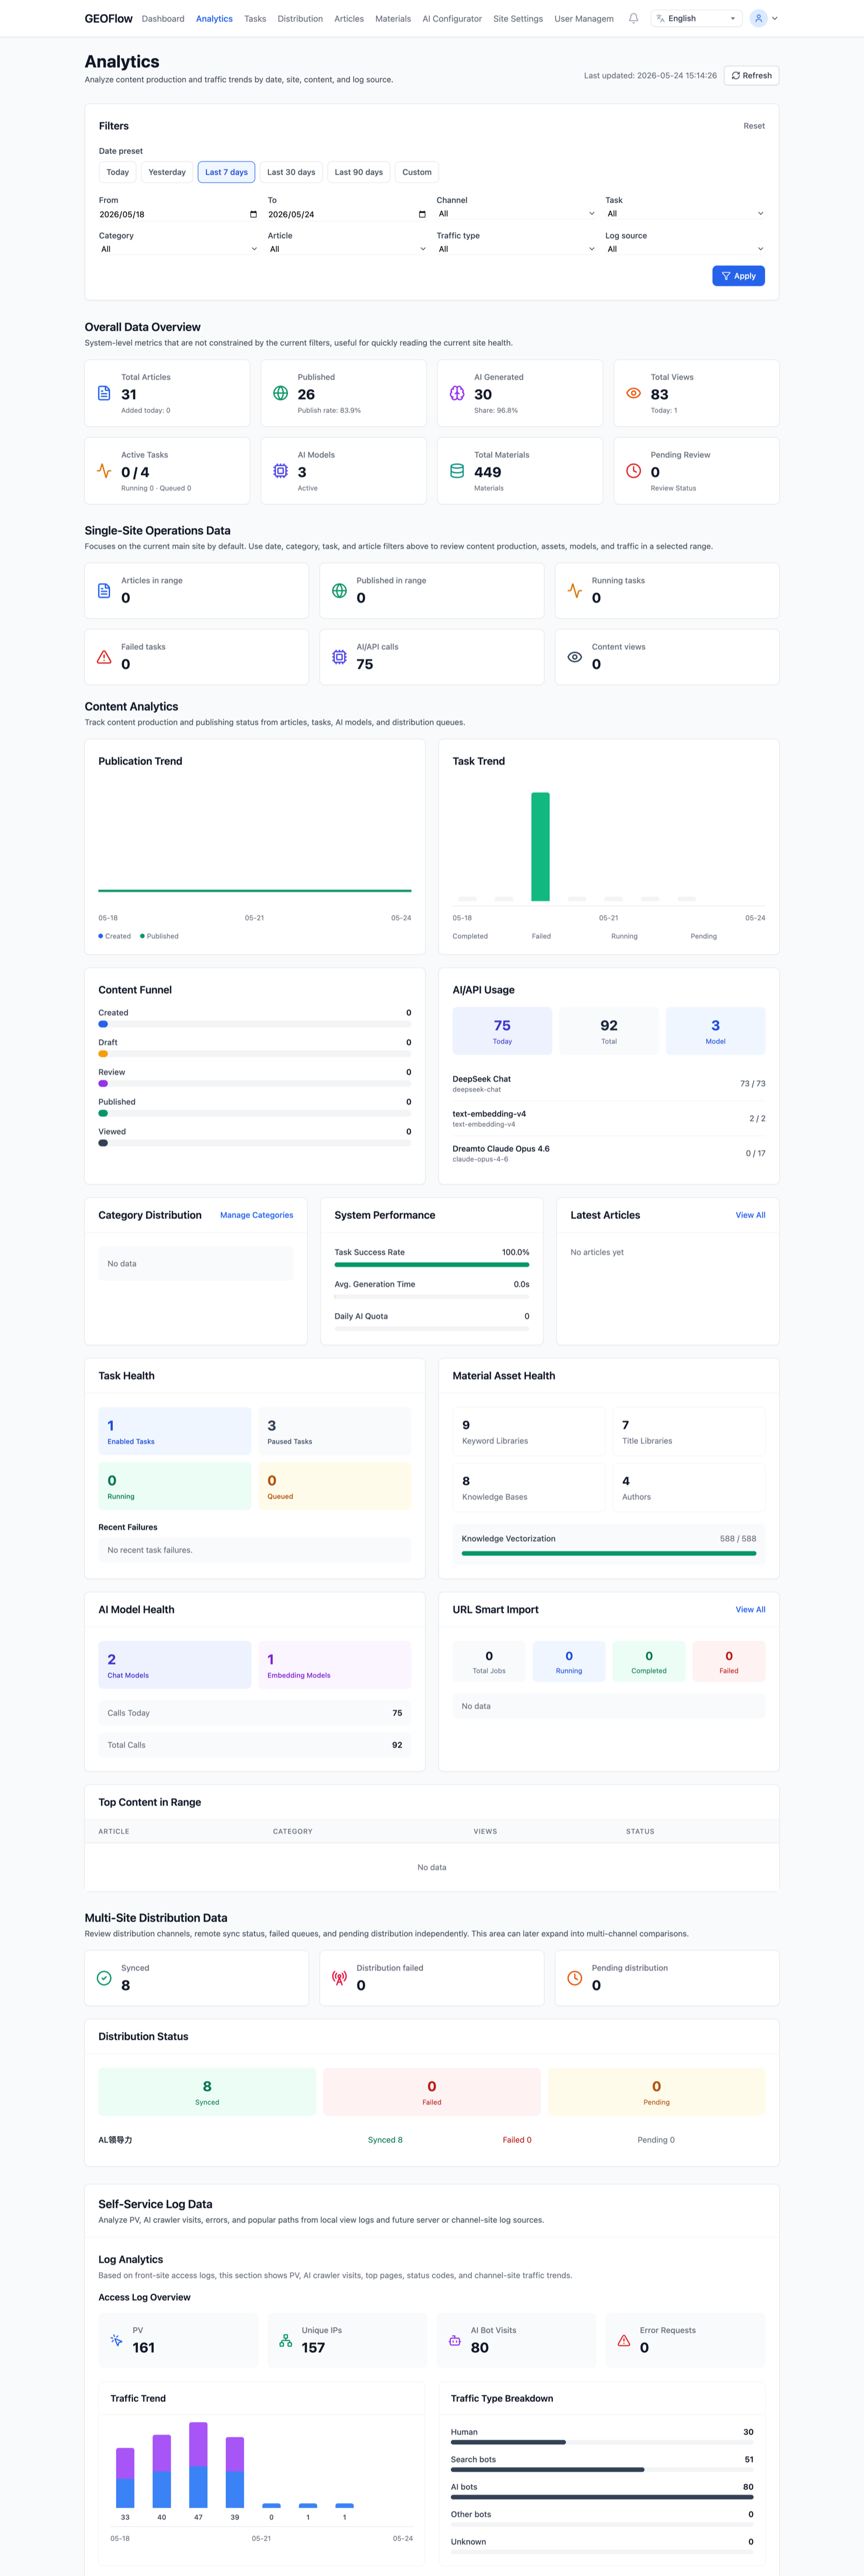Click the Pending Review clock icon
The width and height of the screenshot is (864, 2576).
[x=633, y=470]
